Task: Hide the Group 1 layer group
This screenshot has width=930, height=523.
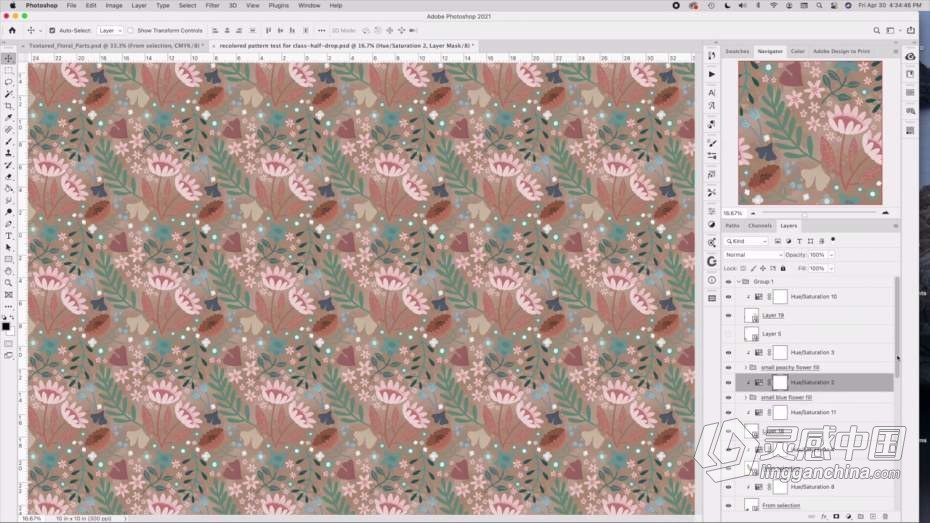Action: coord(728,282)
